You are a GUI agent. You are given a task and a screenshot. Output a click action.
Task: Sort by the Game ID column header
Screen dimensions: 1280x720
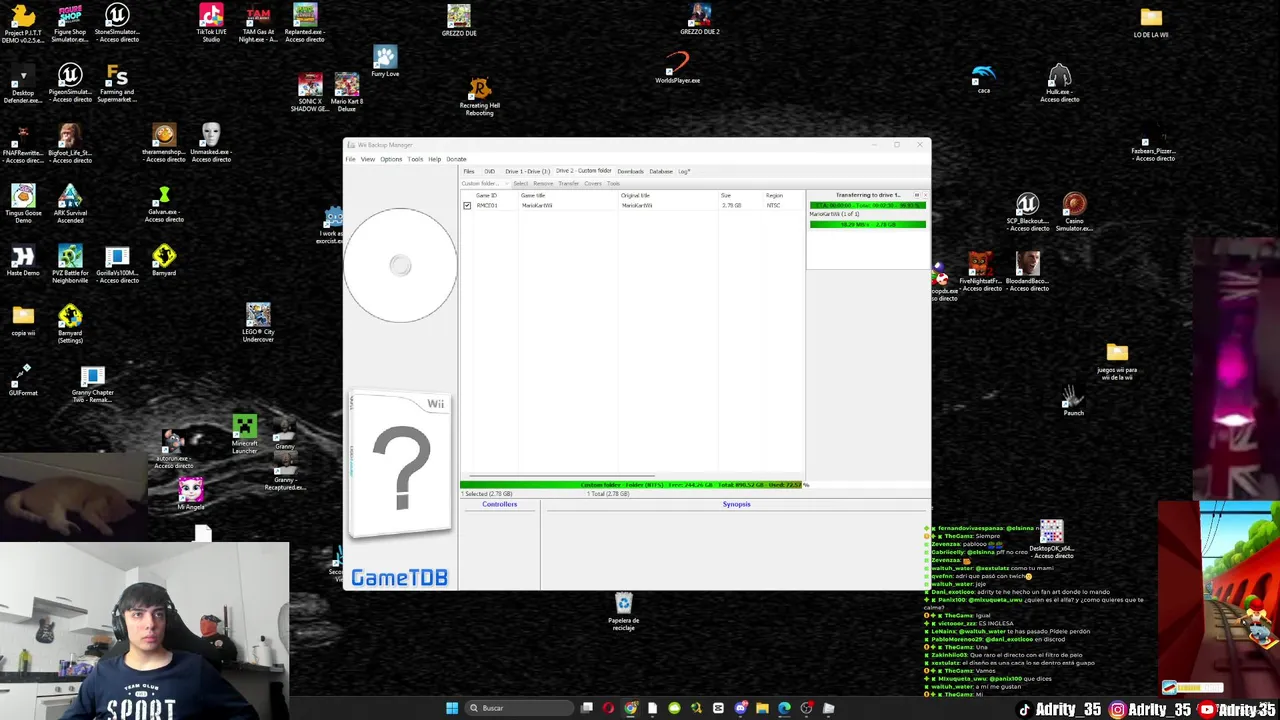(486, 195)
